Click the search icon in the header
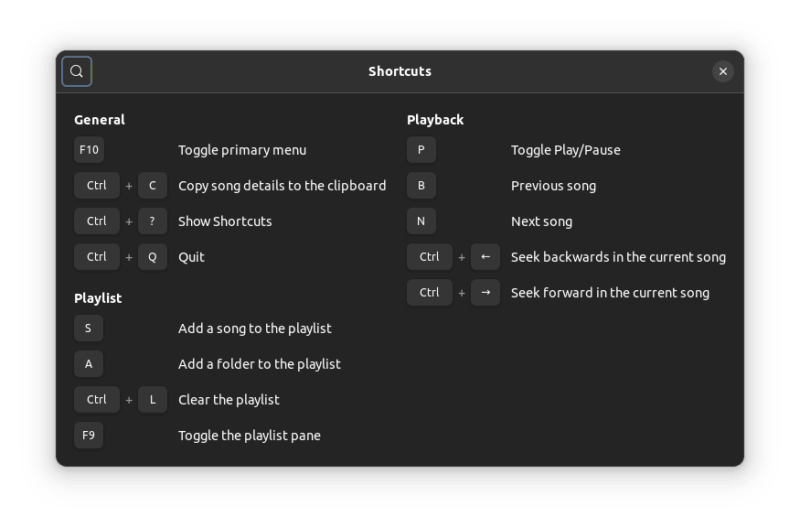The image size is (800, 528). pyautogui.click(x=77, y=72)
